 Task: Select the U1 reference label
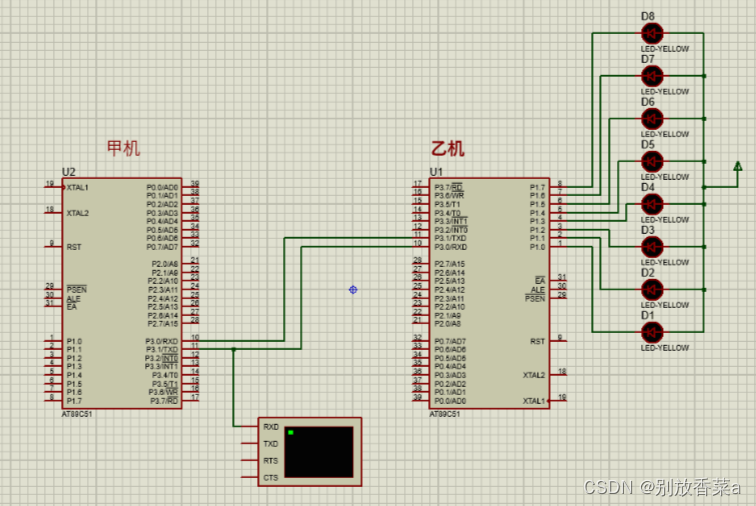pyautogui.click(x=436, y=172)
